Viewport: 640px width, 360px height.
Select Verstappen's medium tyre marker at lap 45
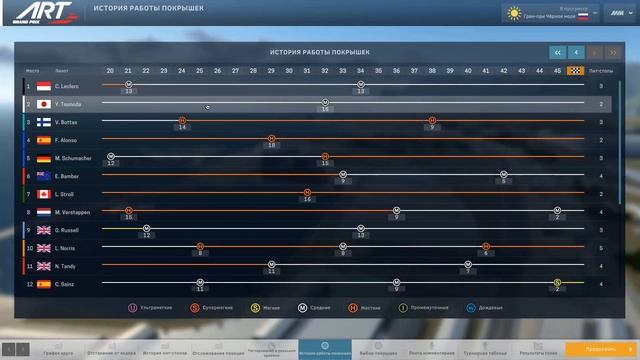click(557, 211)
